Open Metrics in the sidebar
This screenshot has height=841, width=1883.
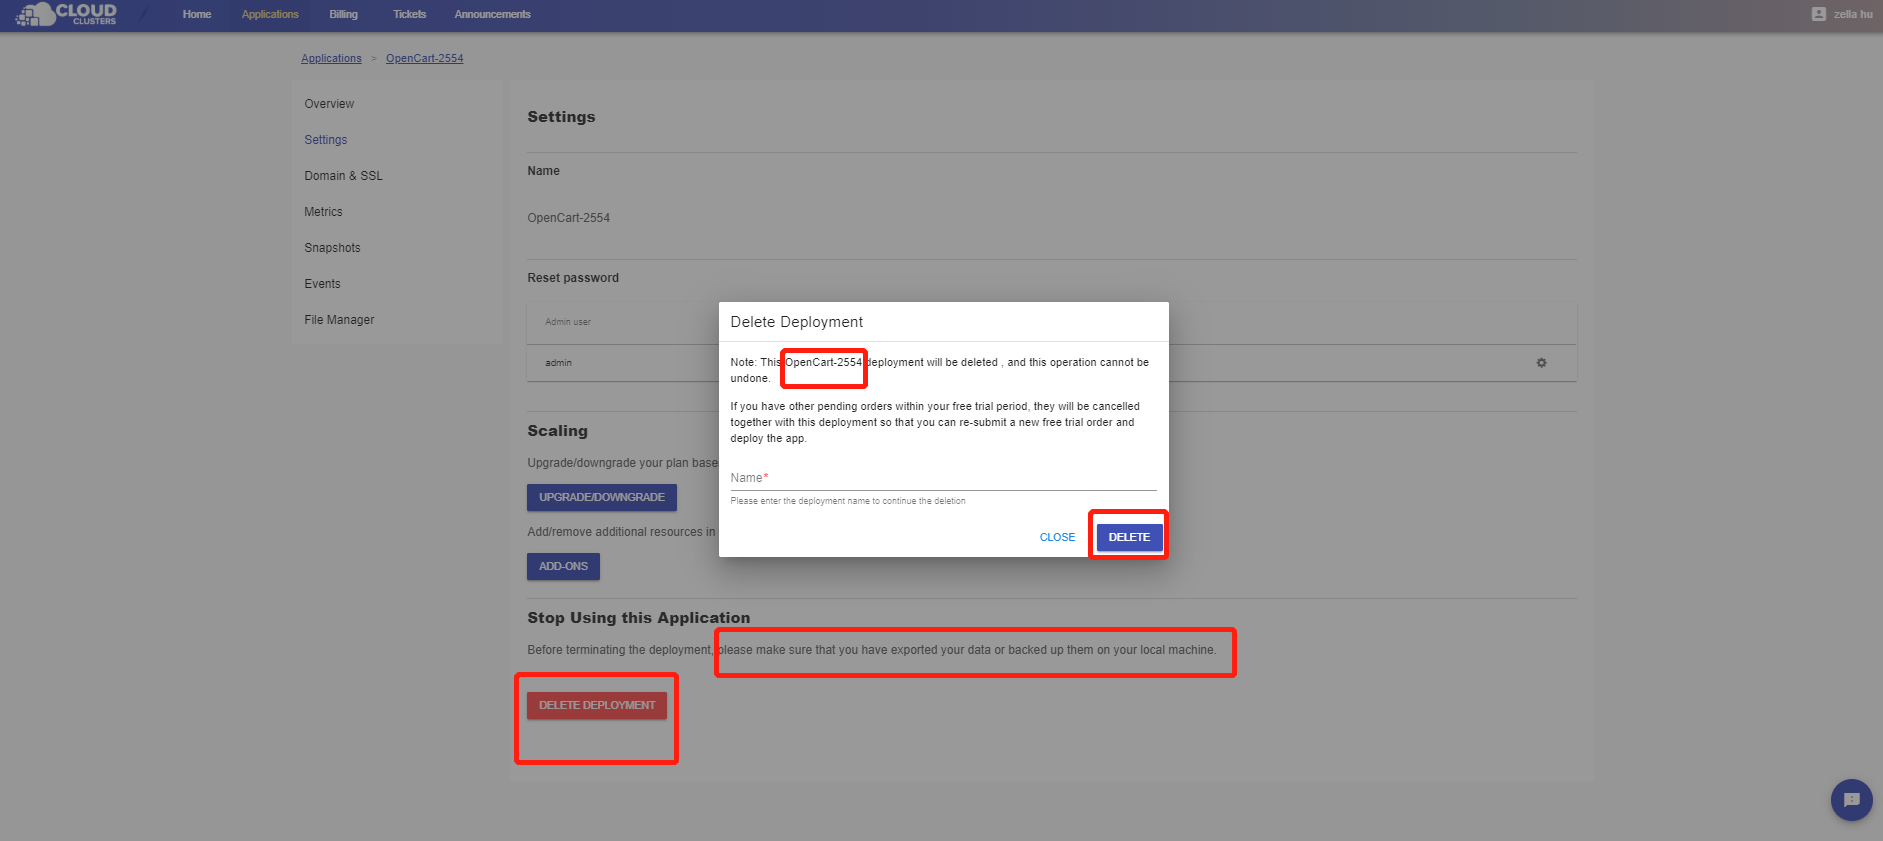point(323,212)
